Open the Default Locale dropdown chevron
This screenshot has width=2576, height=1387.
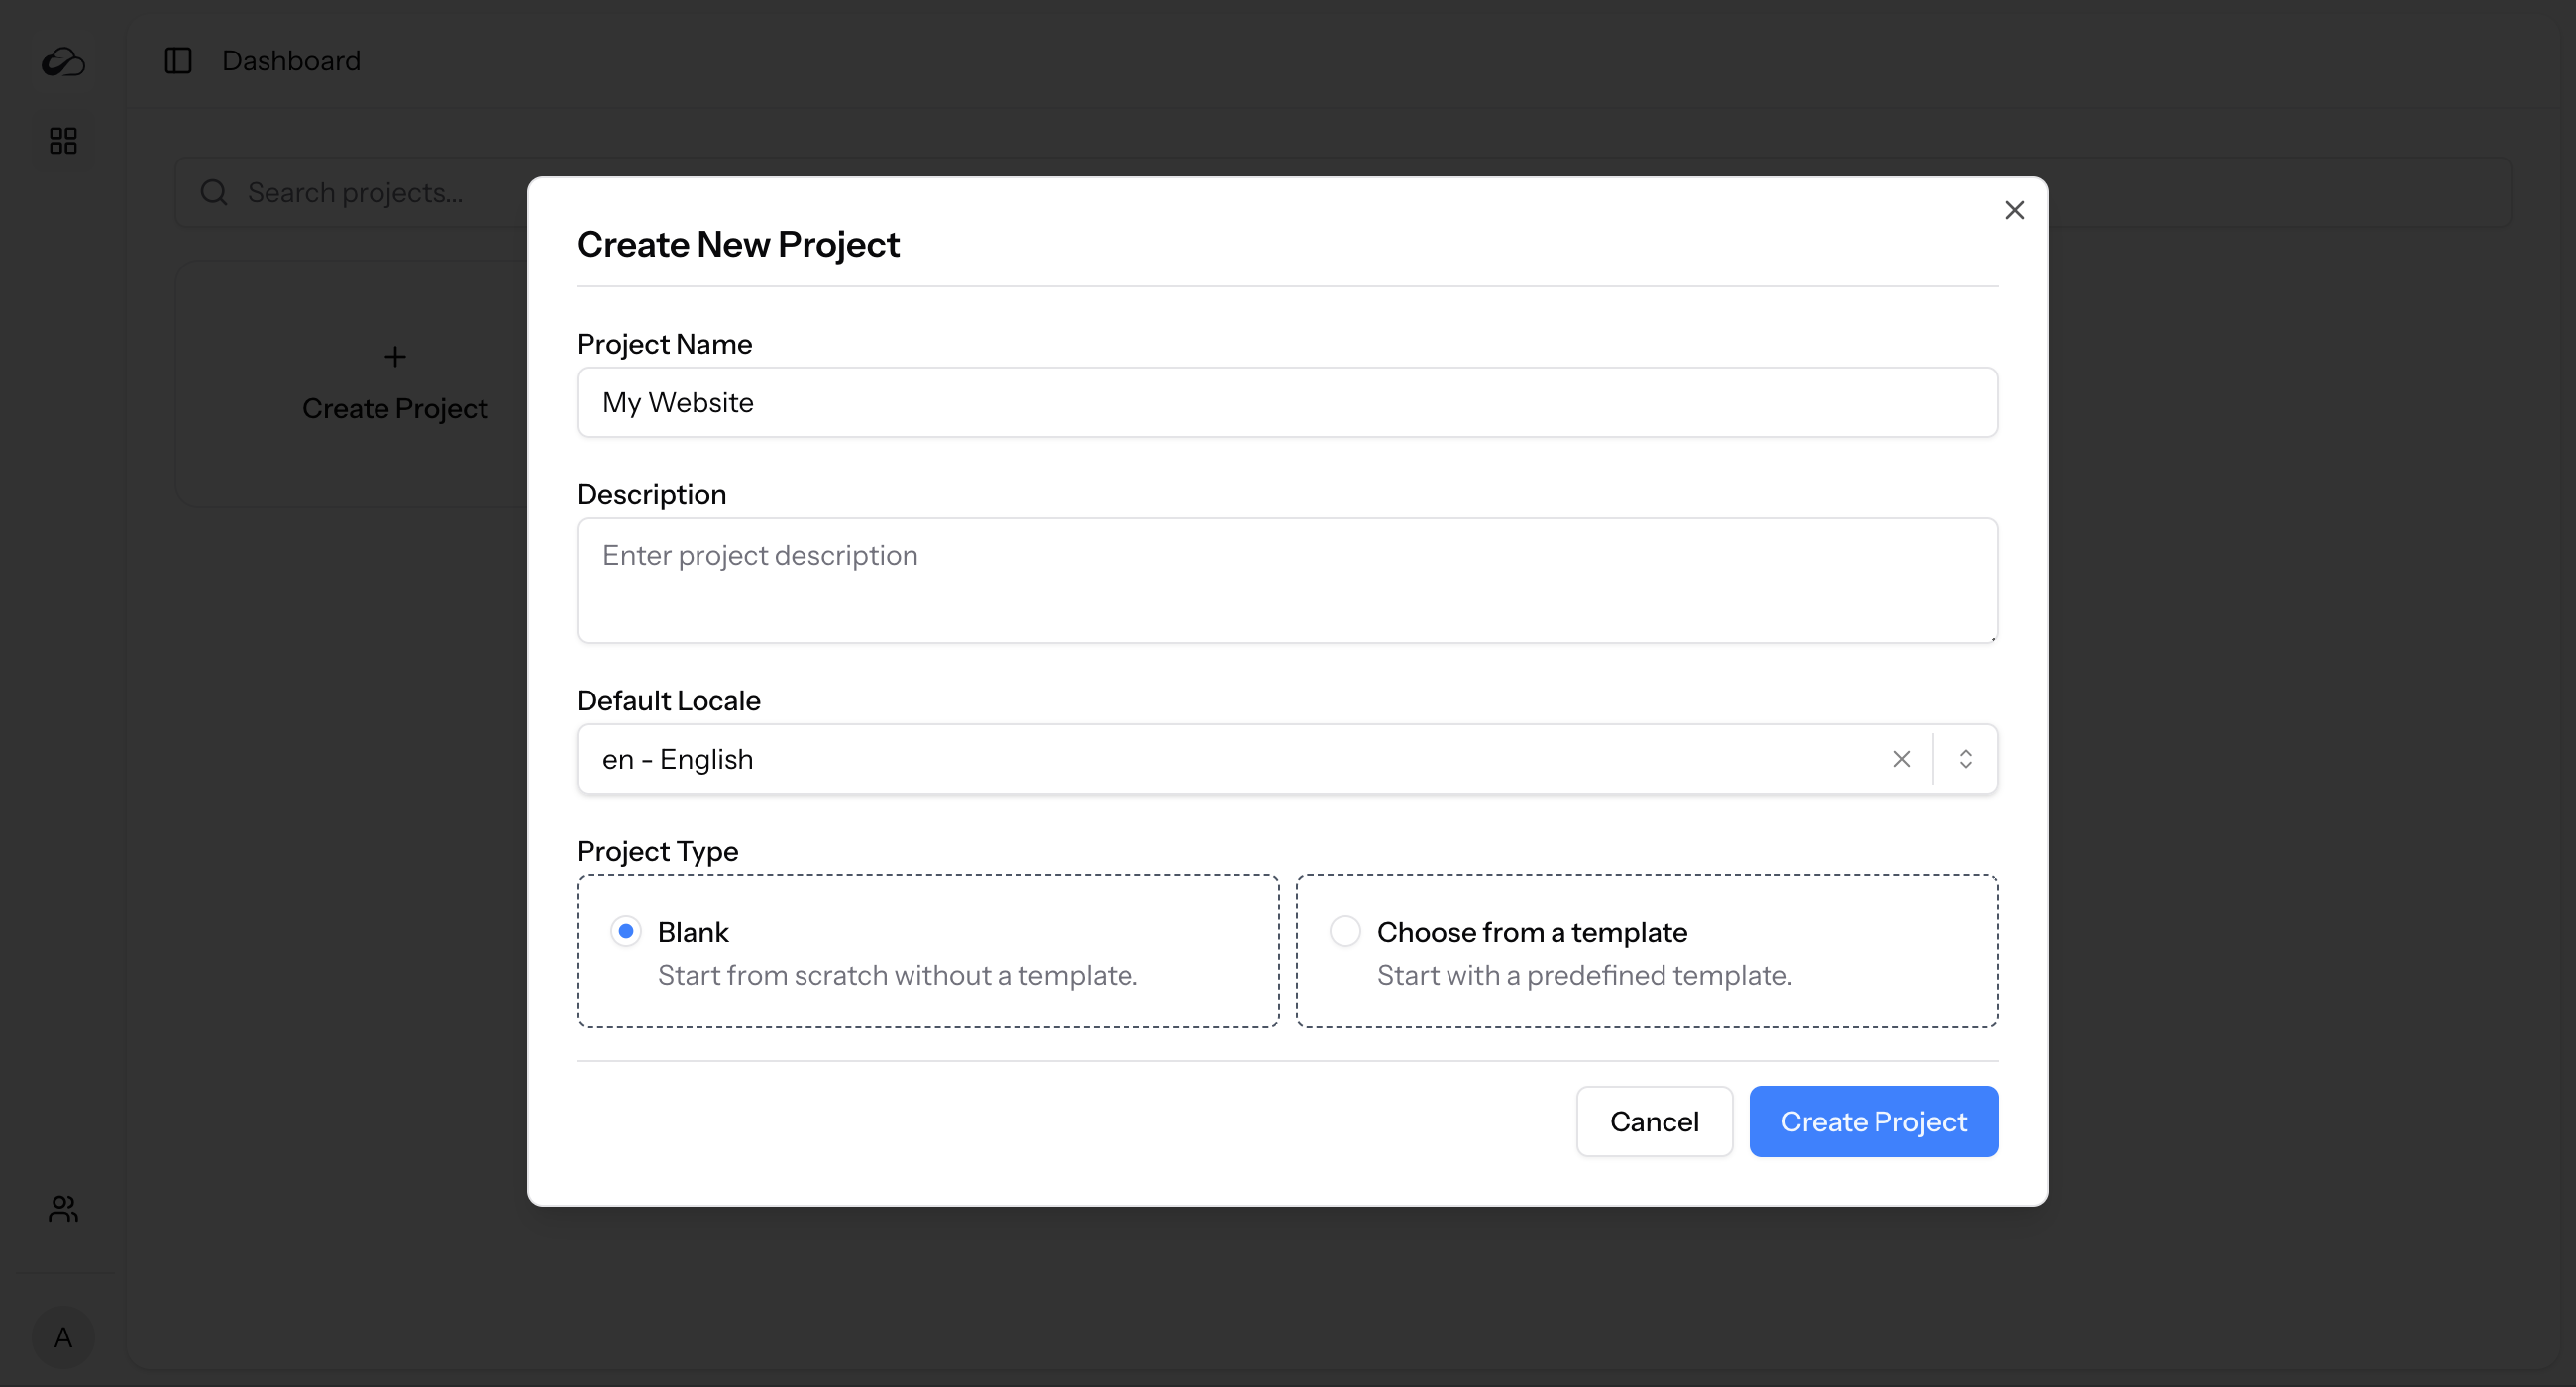pos(1964,759)
